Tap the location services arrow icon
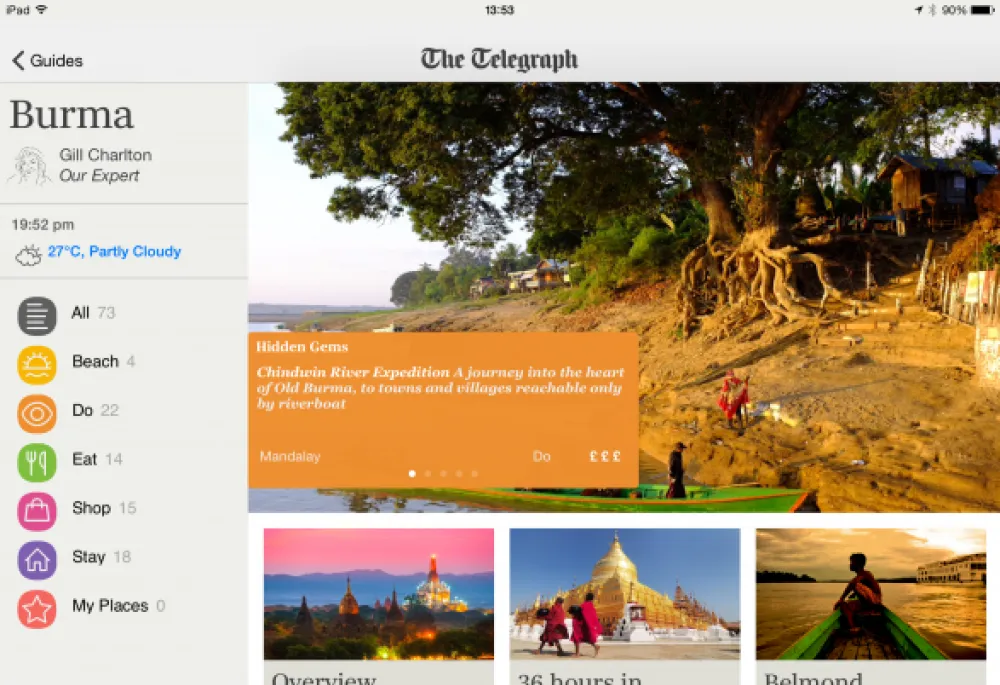 coord(918,10)
